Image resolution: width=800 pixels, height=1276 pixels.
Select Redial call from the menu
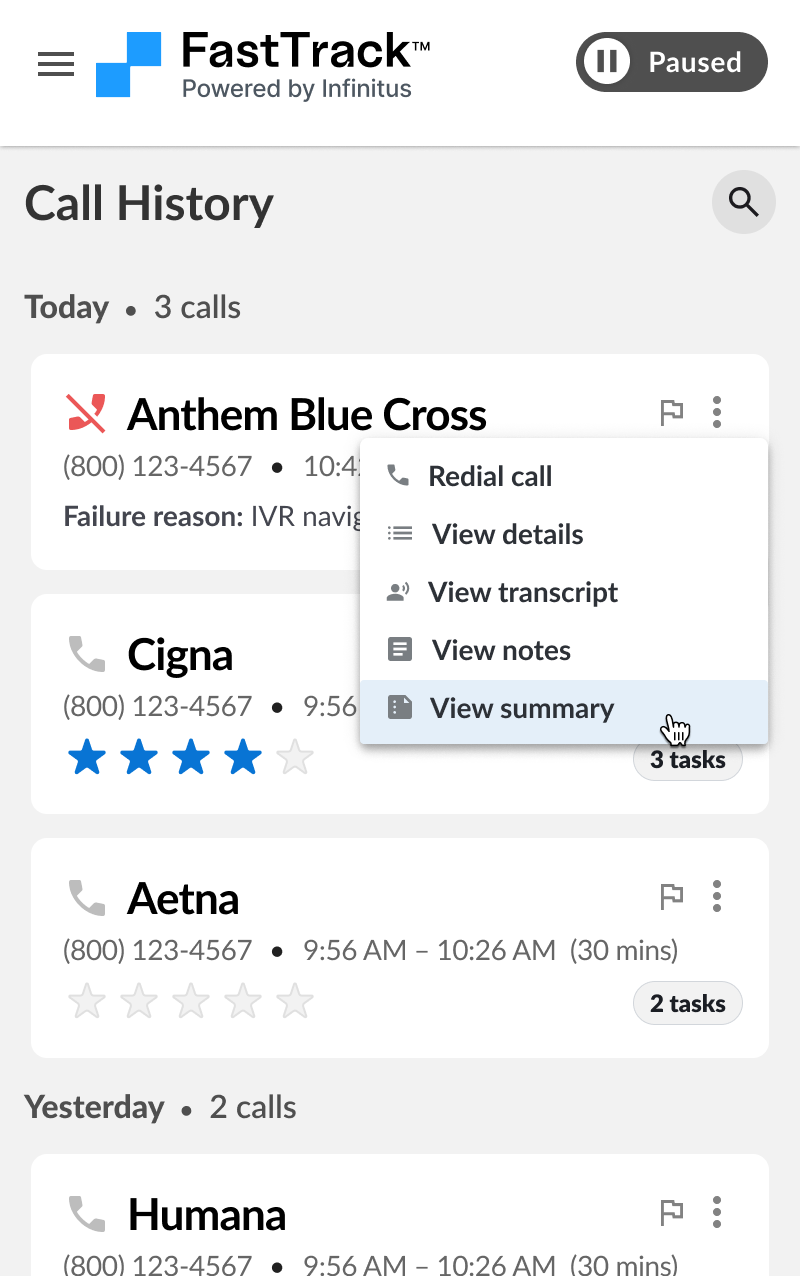564,476
